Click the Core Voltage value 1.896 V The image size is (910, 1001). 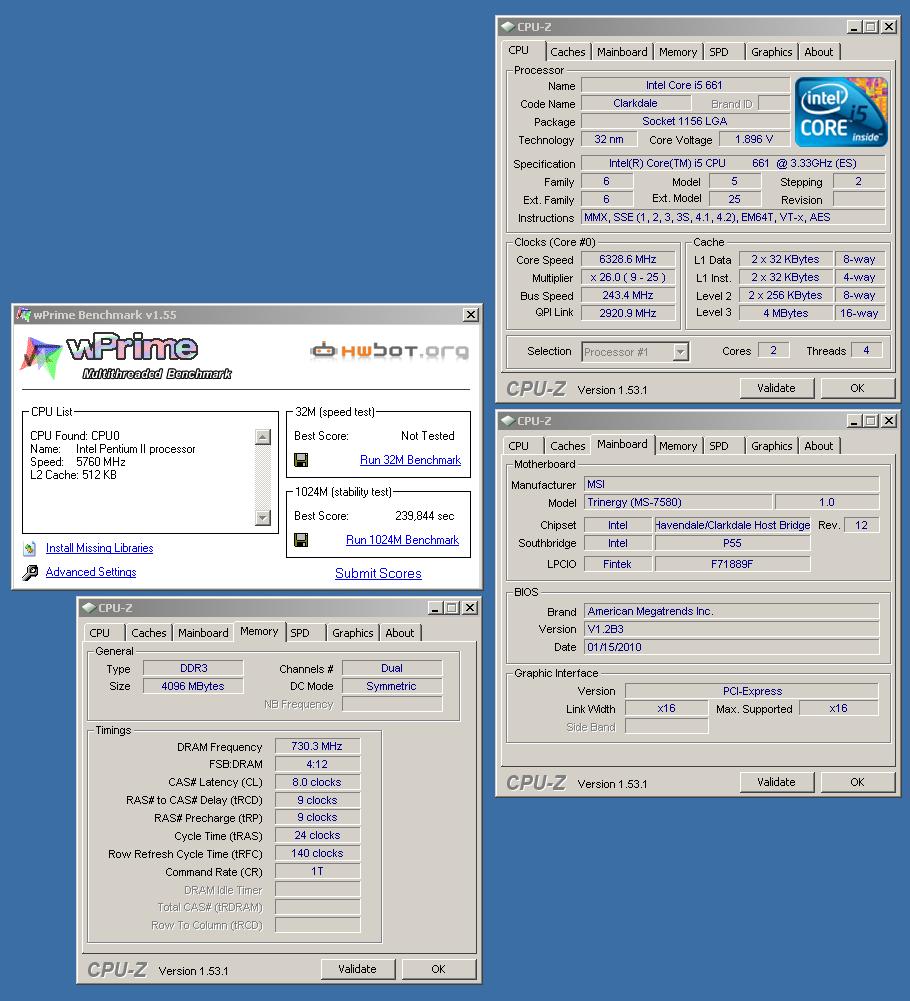754,139
